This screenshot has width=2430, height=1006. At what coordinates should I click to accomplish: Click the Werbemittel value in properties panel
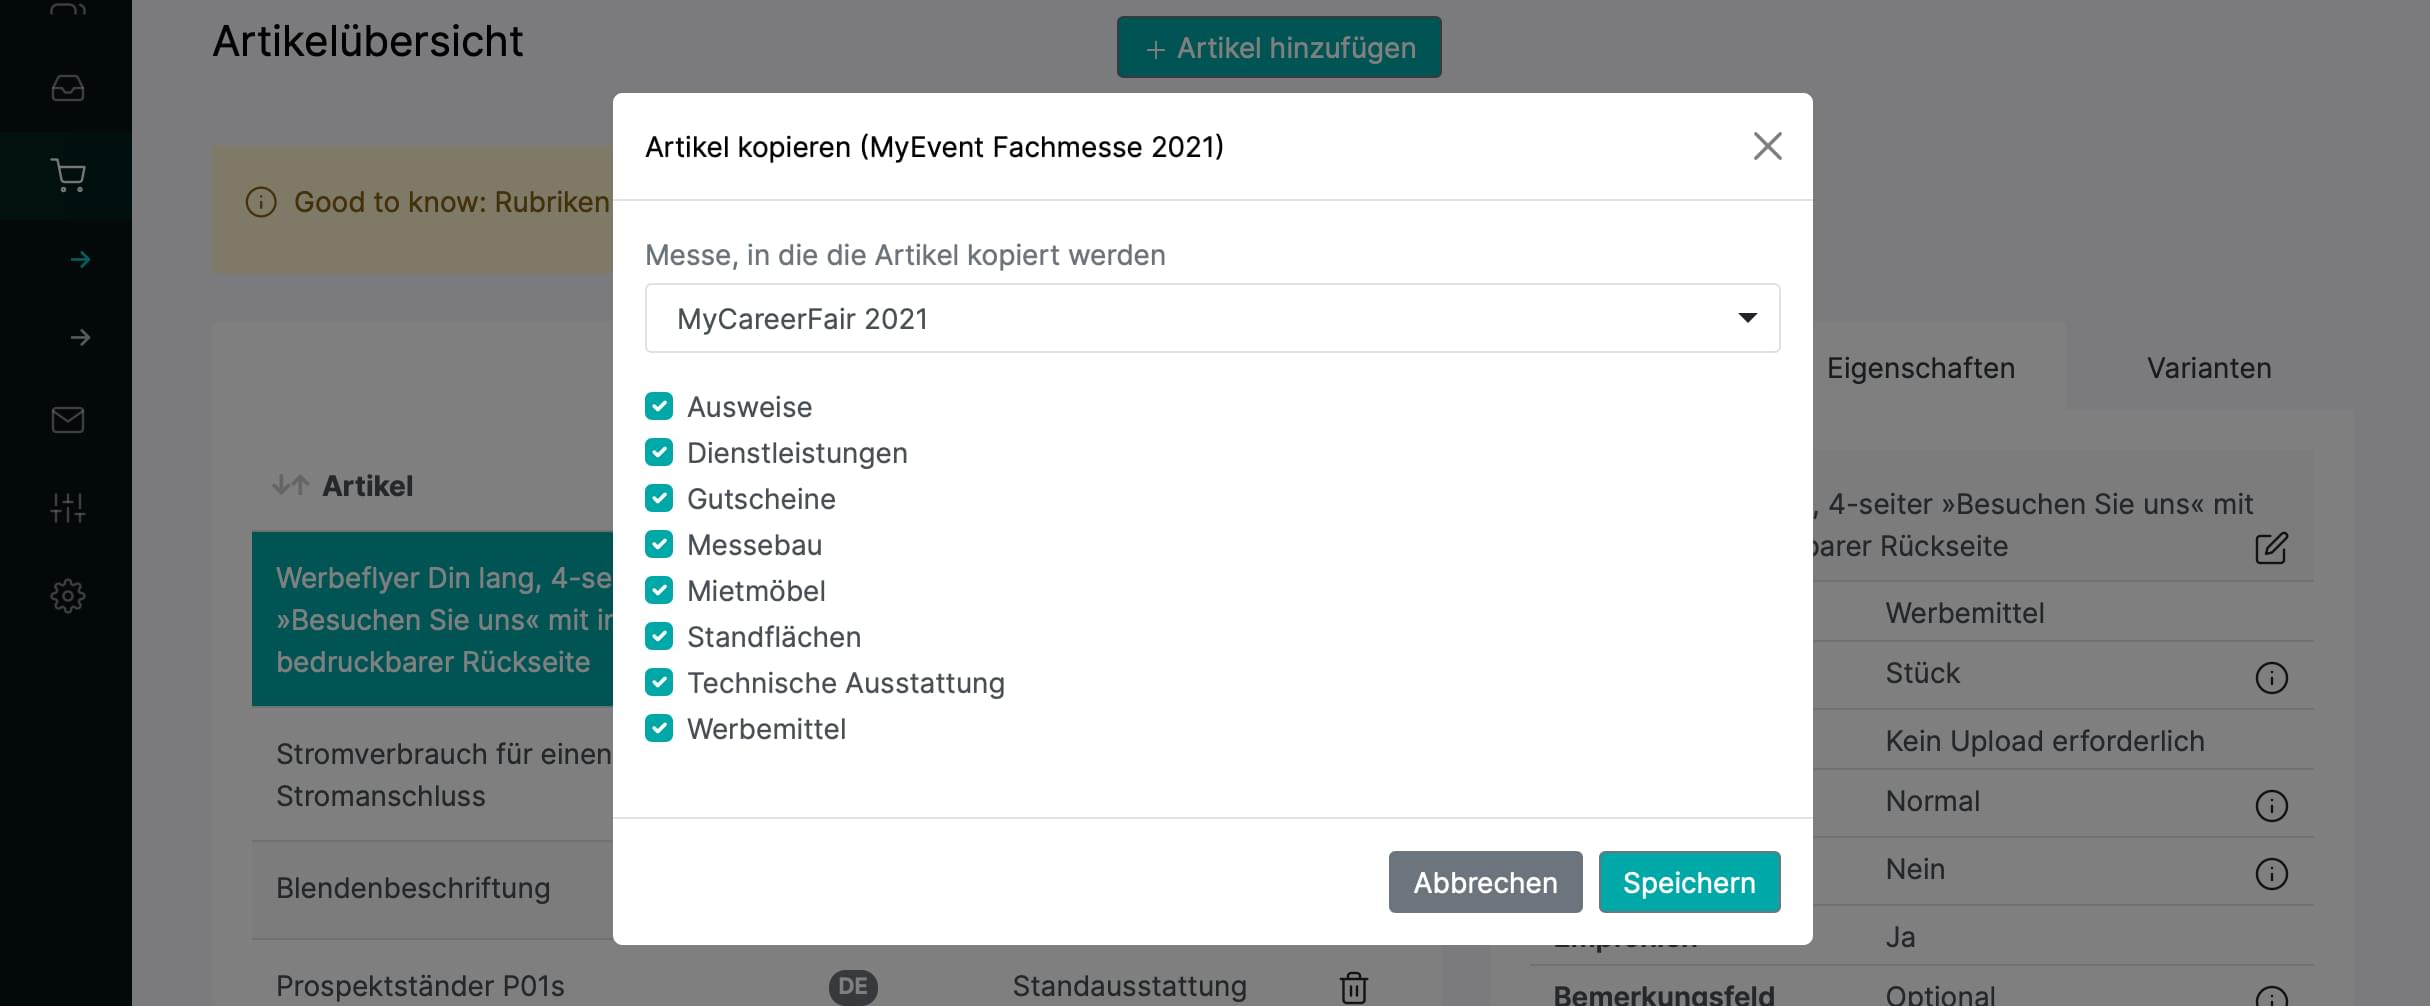pyautogui.click(x=1964, y=613)
